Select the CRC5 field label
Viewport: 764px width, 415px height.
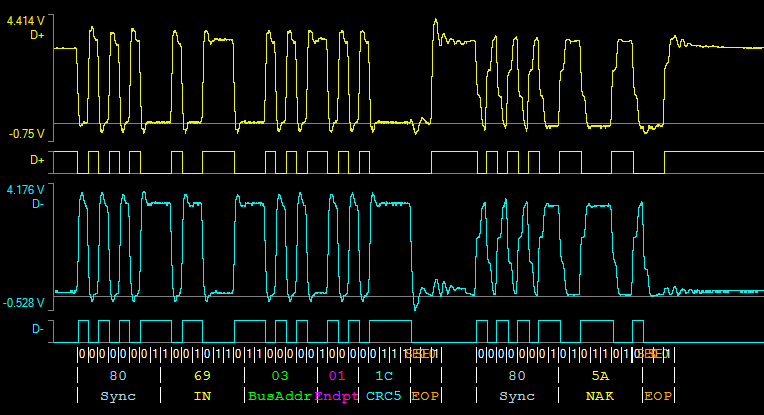(x=384, y=396)
